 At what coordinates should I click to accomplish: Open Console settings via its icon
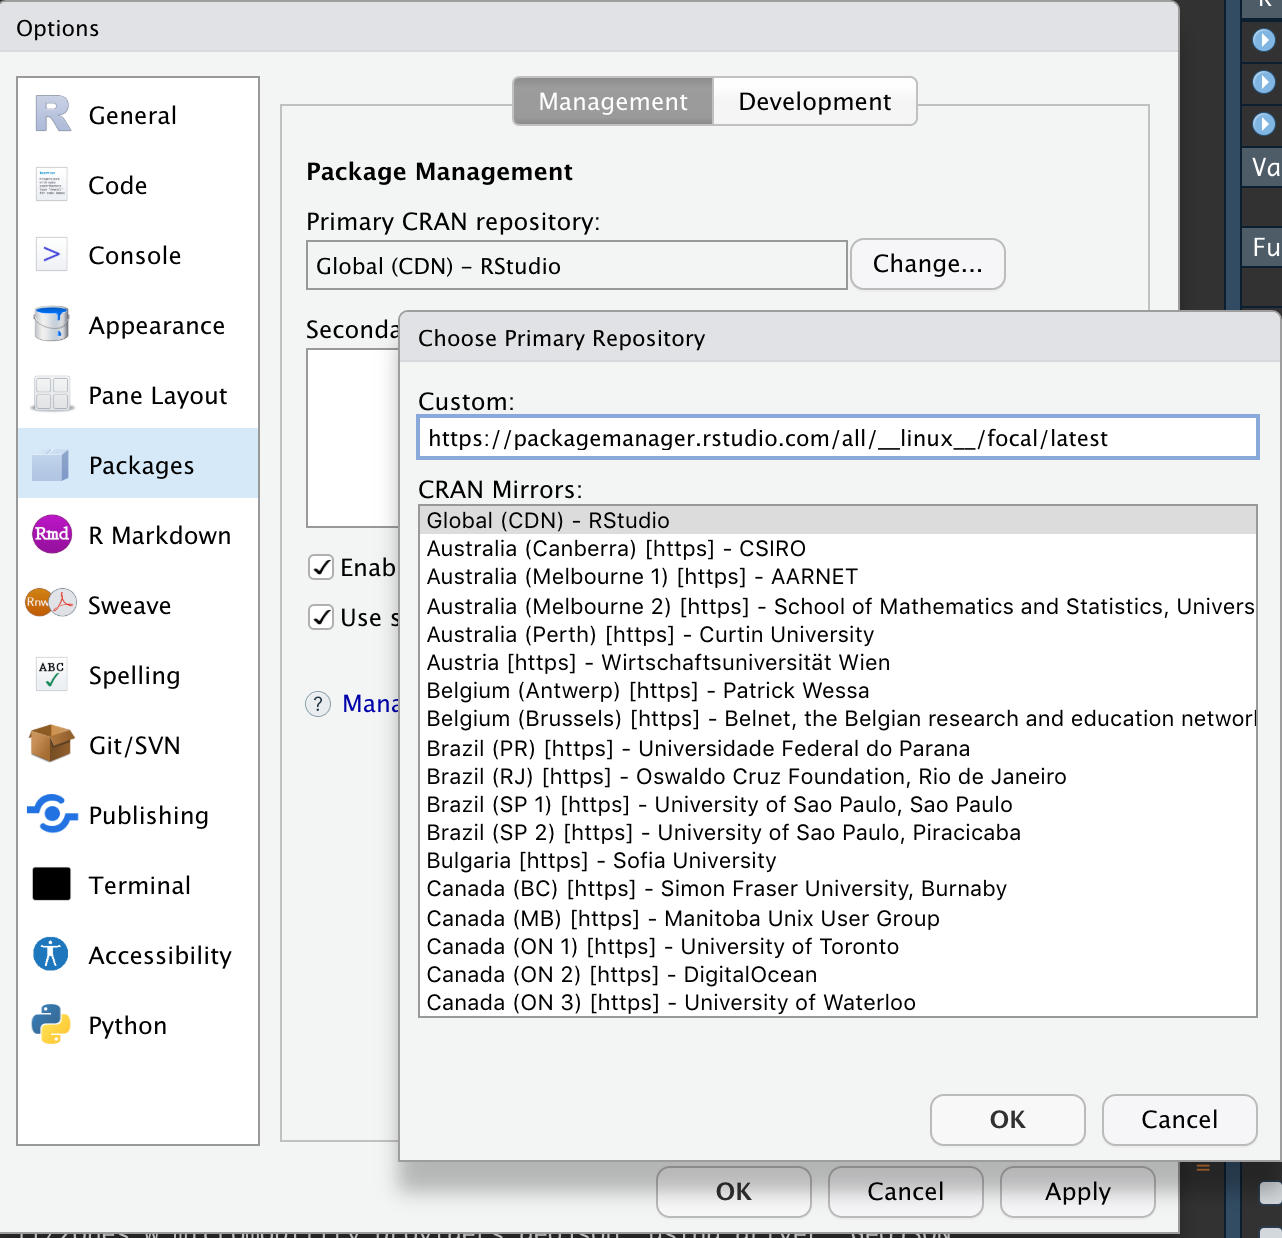pyautogui.click(x=51, y=255)
